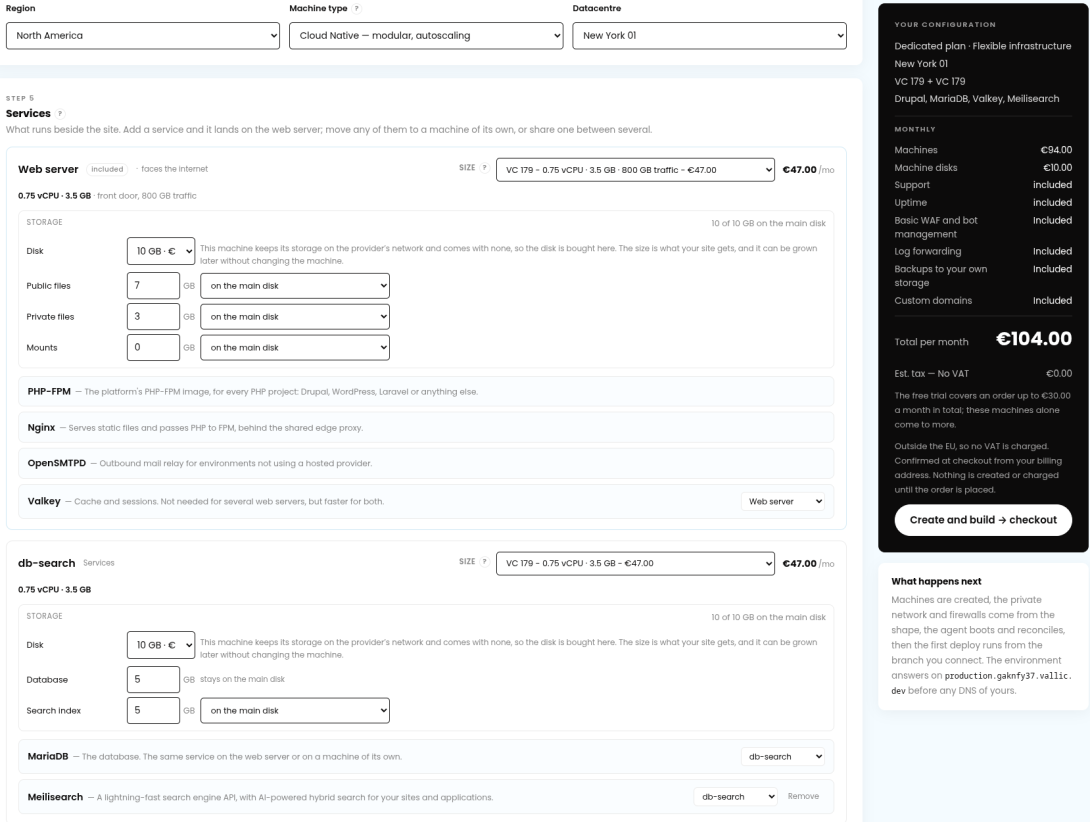Remove the Meilisearch service
This screenshot has height=822, width=1090.
click(803, 796)
